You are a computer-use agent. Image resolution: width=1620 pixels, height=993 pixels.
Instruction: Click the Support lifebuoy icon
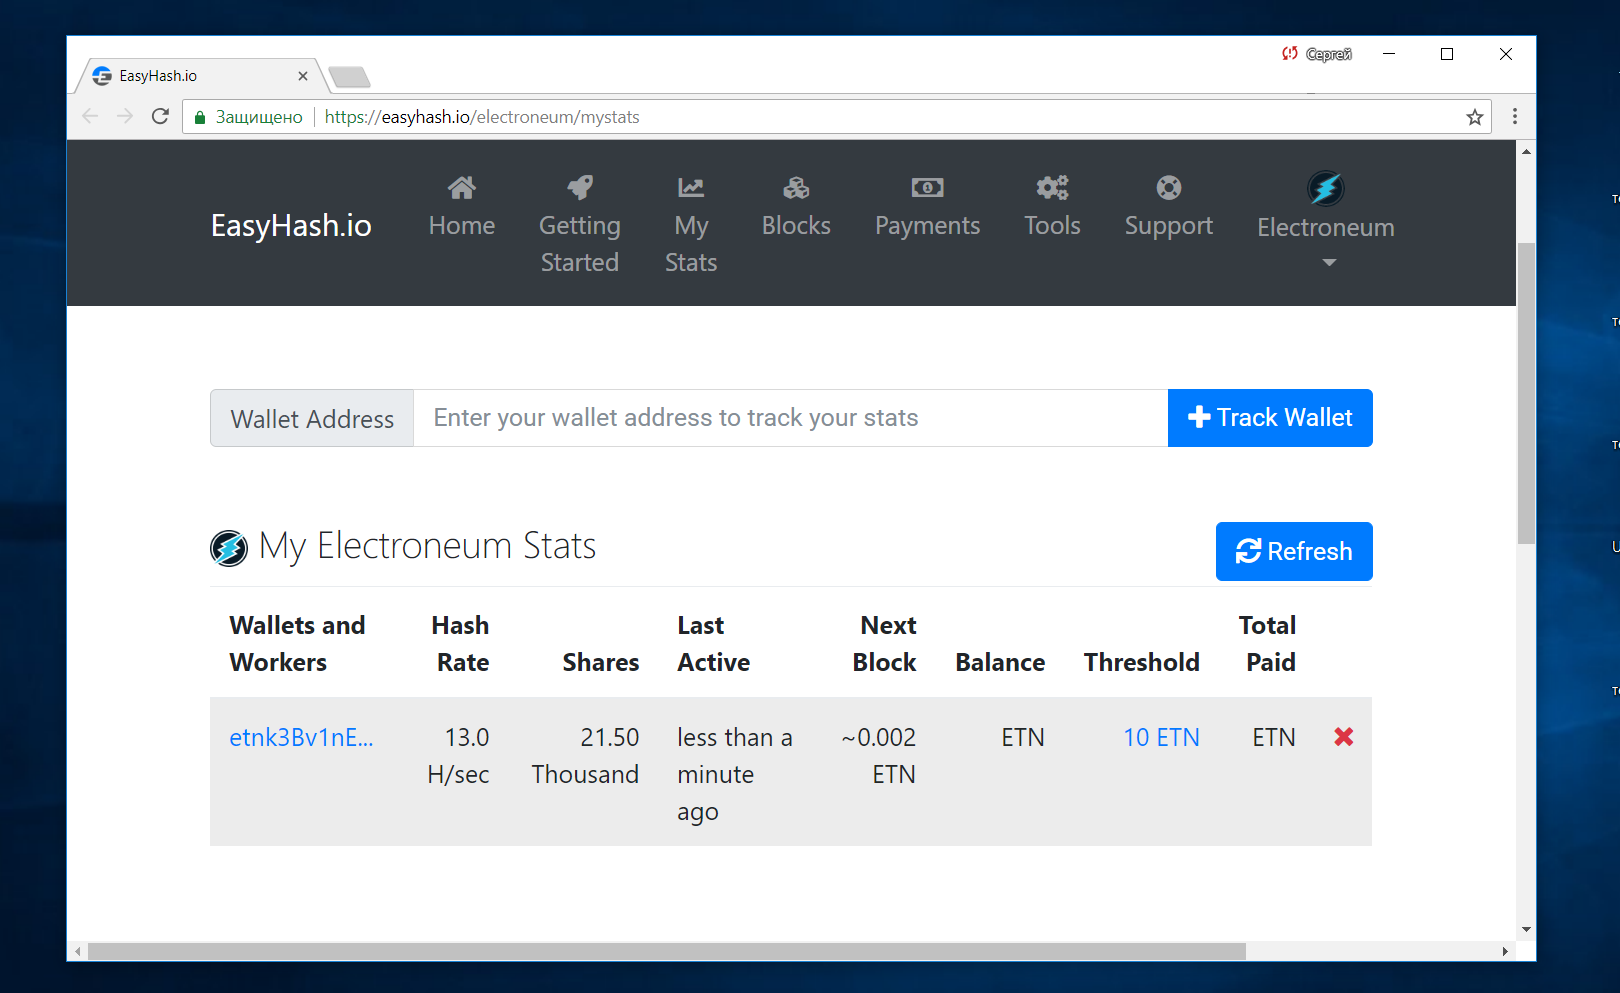(x=1169, y=187)
